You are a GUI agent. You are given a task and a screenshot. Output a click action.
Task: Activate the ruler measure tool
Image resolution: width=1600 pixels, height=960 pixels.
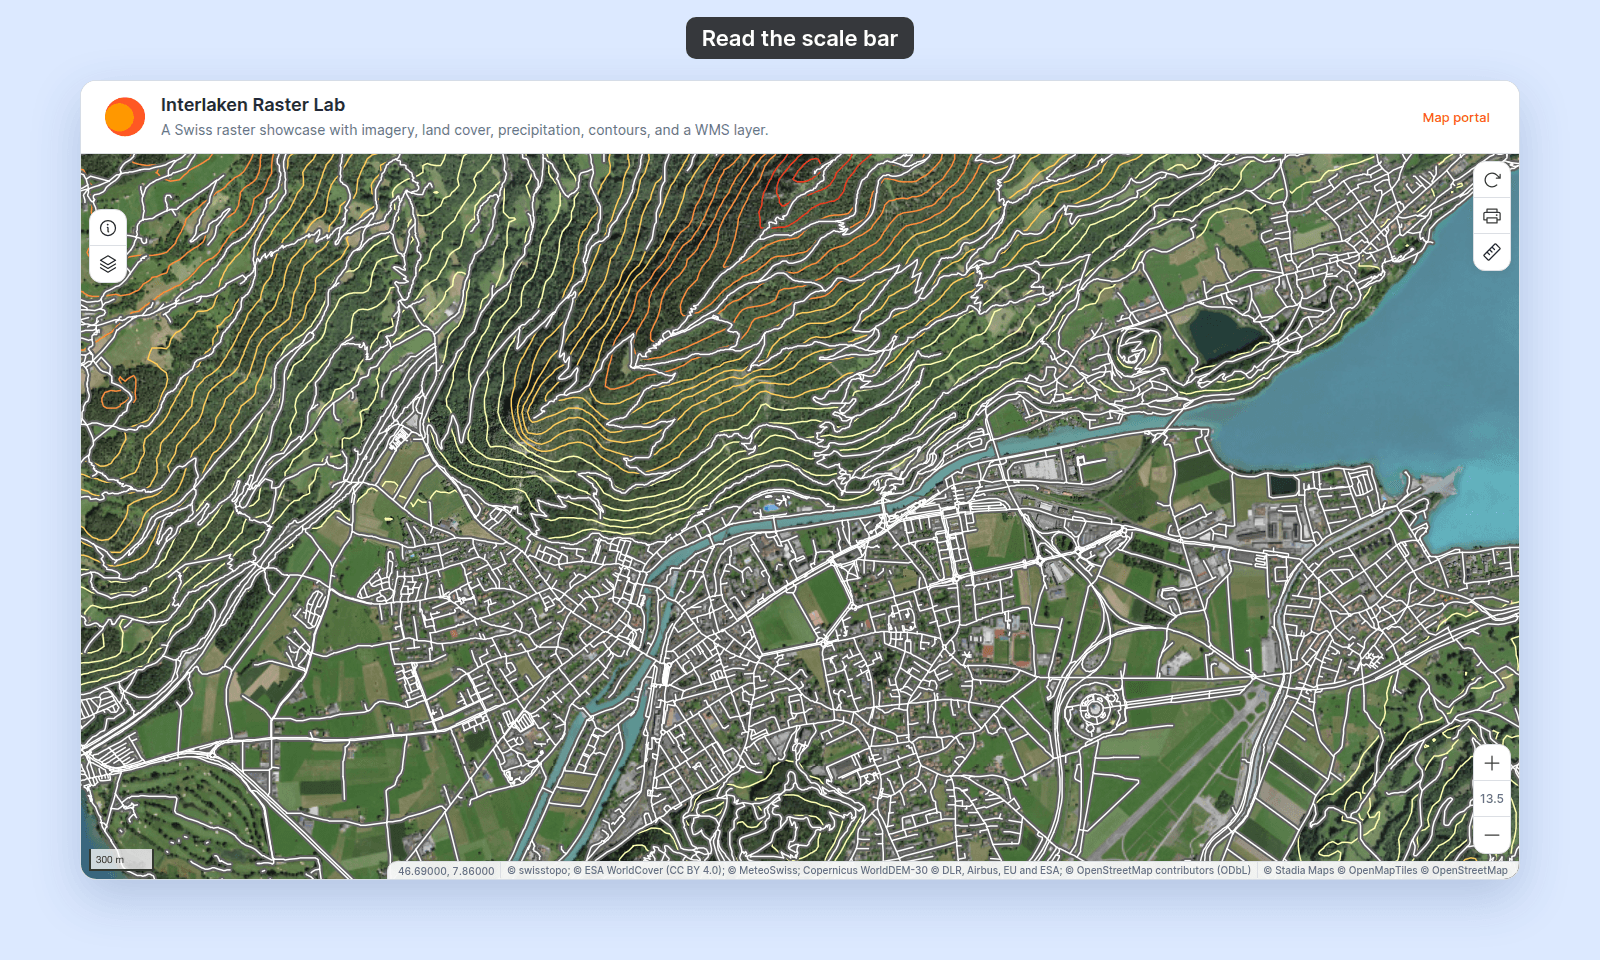1492,252
